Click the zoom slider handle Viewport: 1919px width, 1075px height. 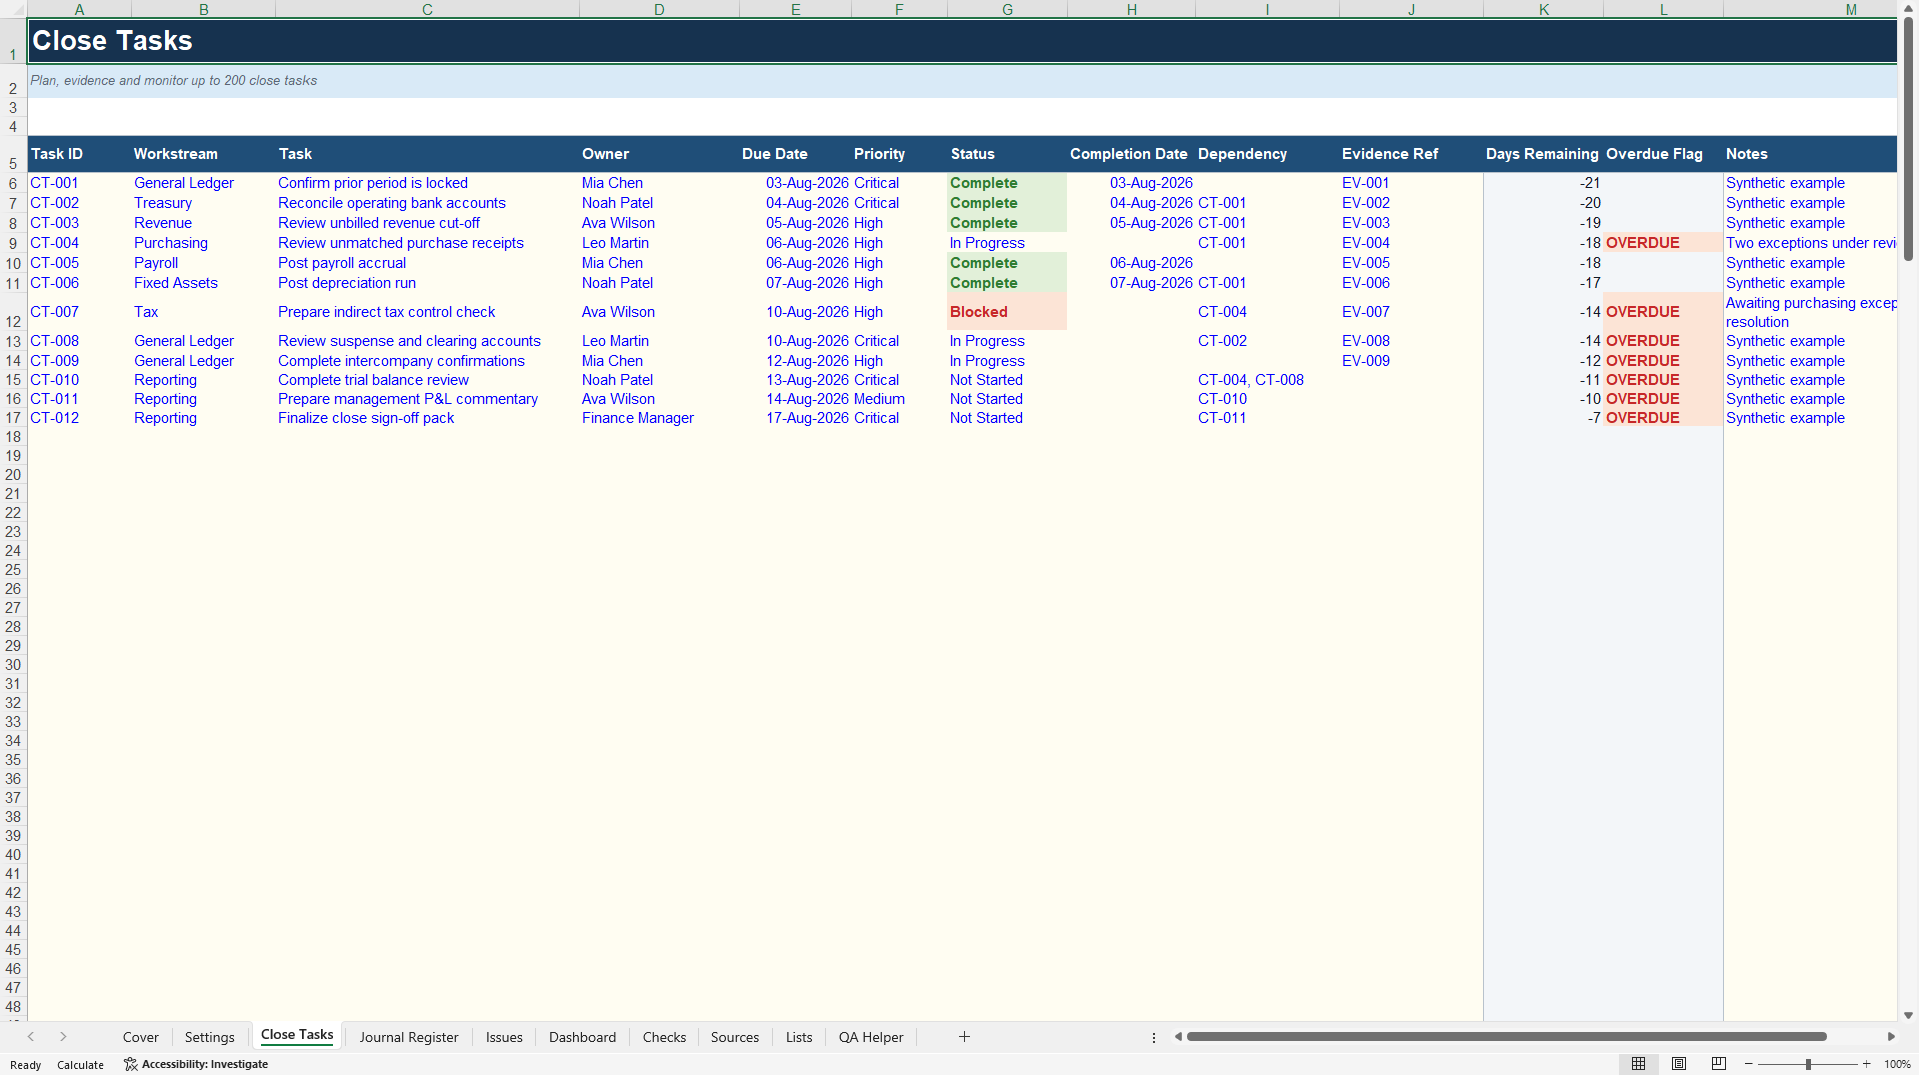point(1808,1064)
